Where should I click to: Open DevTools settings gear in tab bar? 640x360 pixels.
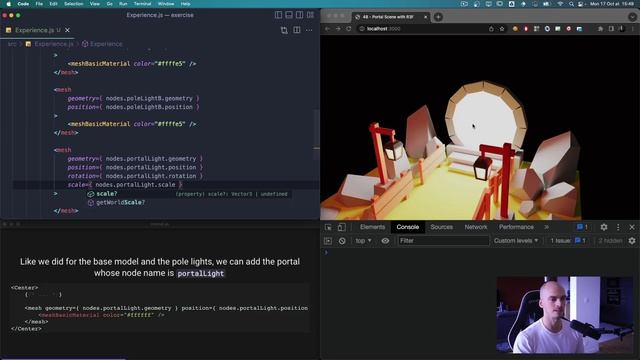click(604, 227)
